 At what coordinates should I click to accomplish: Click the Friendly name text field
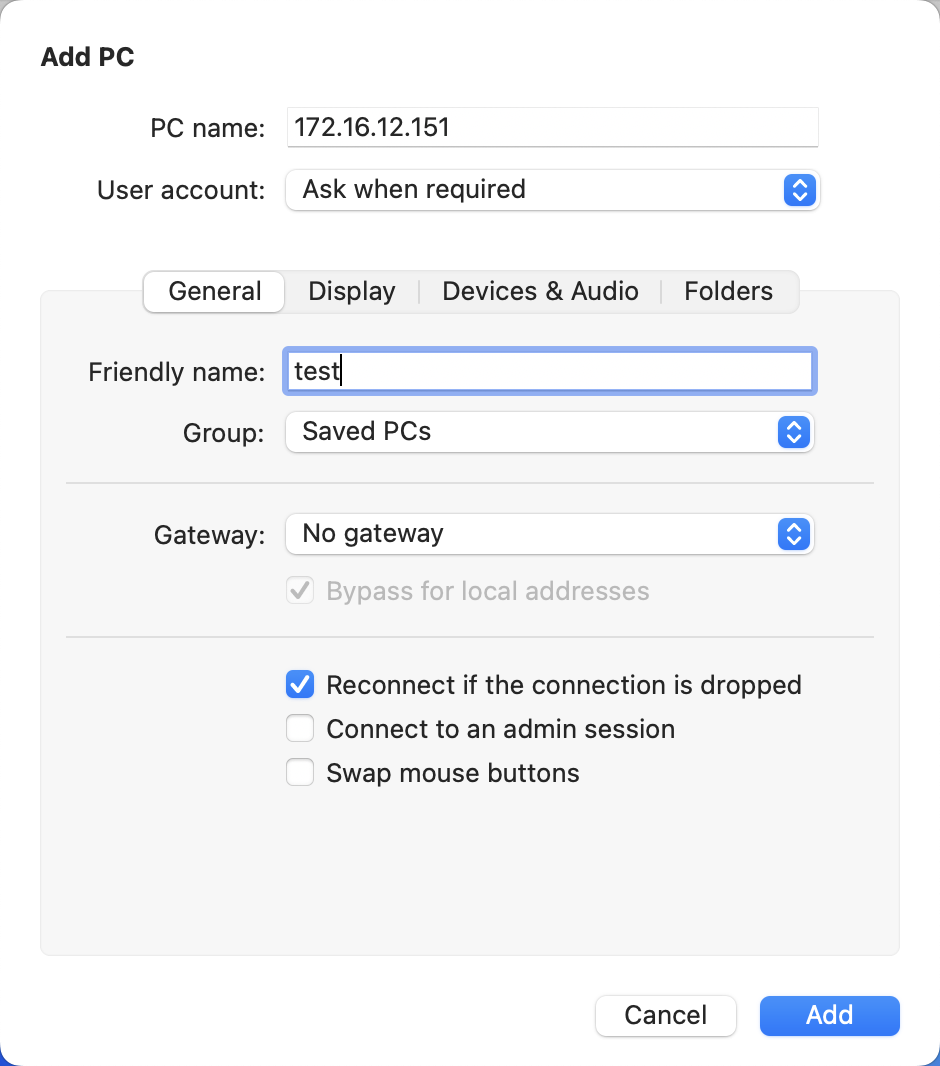click(x=549, y=371)
